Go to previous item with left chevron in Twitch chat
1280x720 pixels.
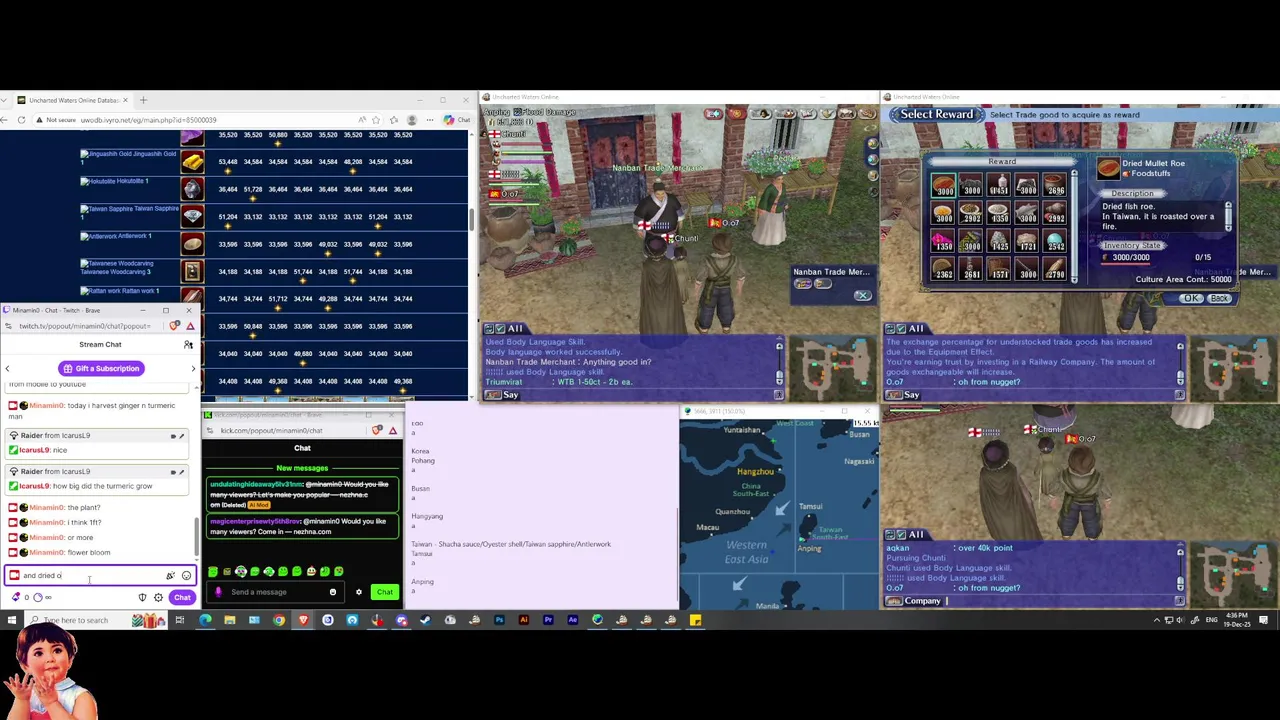pyautogui.click(x=7, y=368)
